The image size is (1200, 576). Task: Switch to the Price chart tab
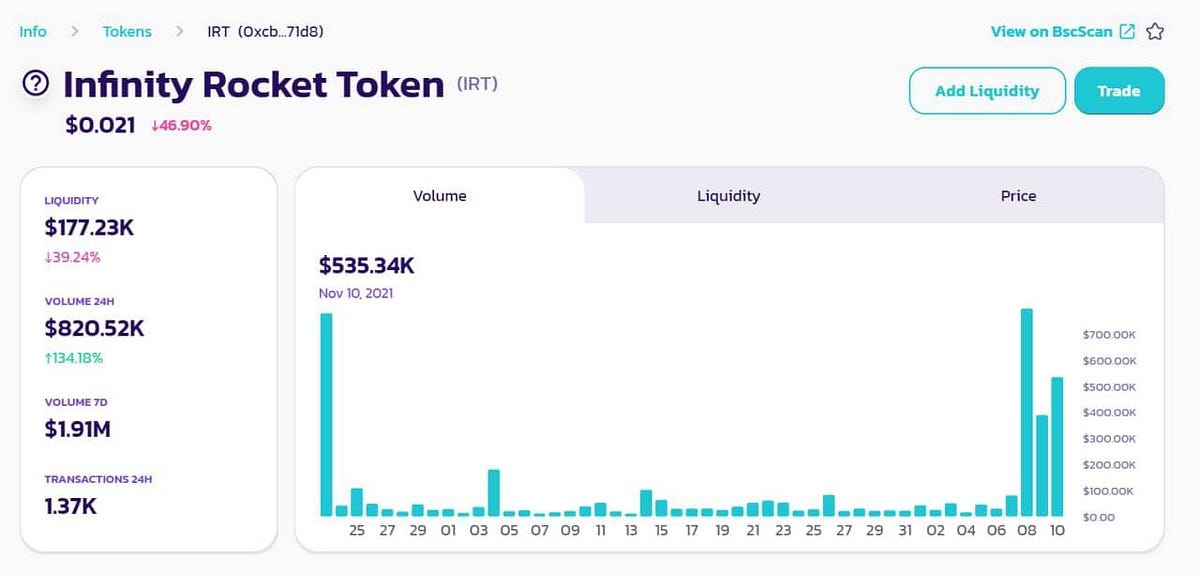1018,196
